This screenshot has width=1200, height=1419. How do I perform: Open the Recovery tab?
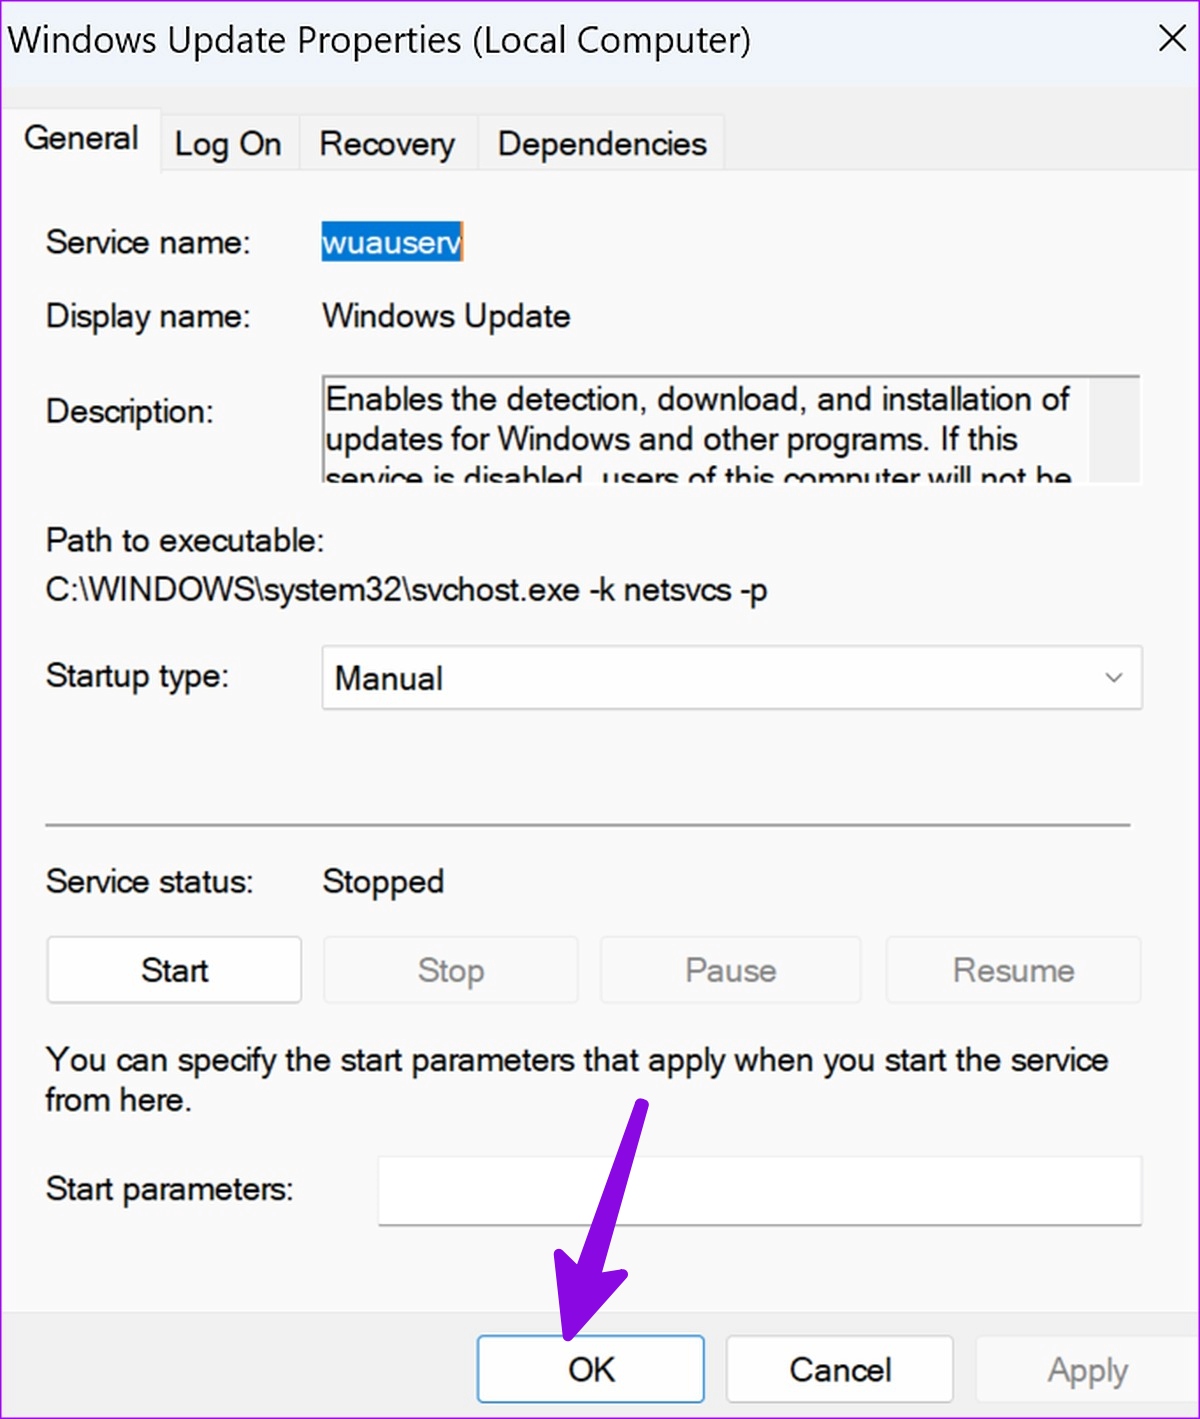(387, 144)
